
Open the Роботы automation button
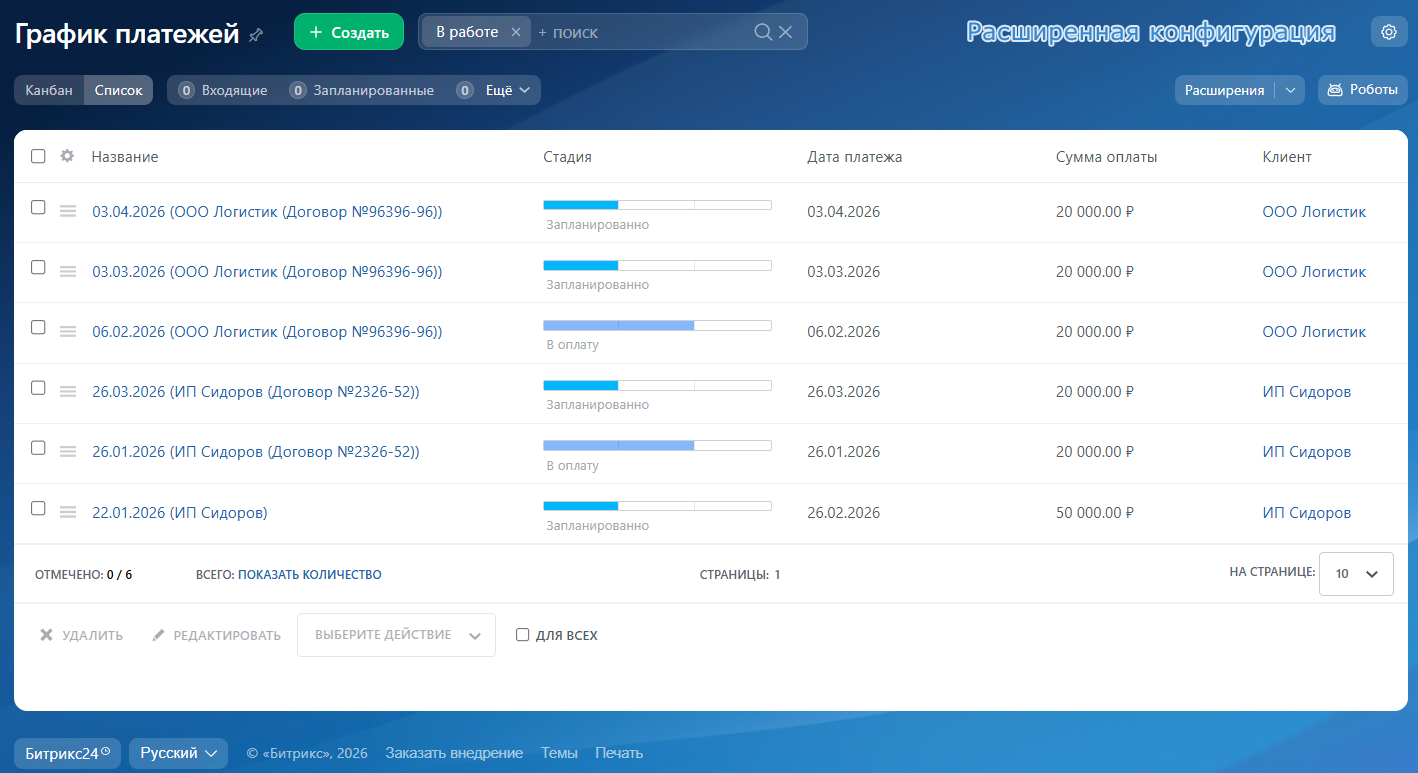pyautogui.click(x=1362, y=90)
